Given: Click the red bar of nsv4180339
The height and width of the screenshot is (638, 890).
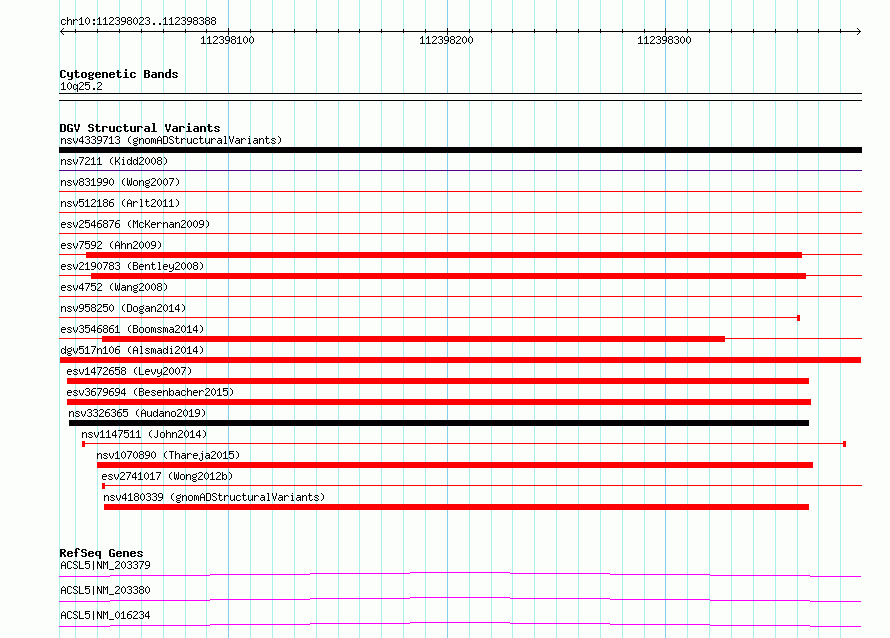Looking at the screenshot, I should [456, 507].
